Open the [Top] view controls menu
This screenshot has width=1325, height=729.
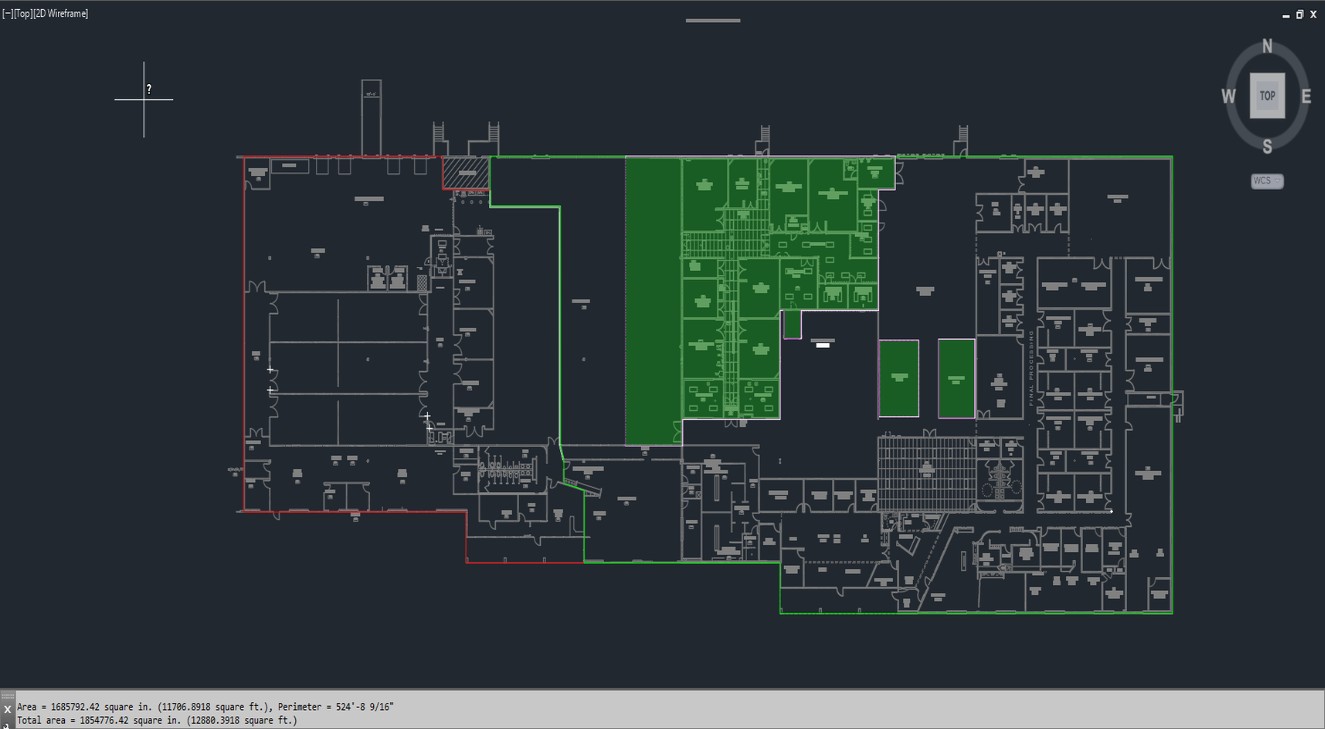point(24,14)
